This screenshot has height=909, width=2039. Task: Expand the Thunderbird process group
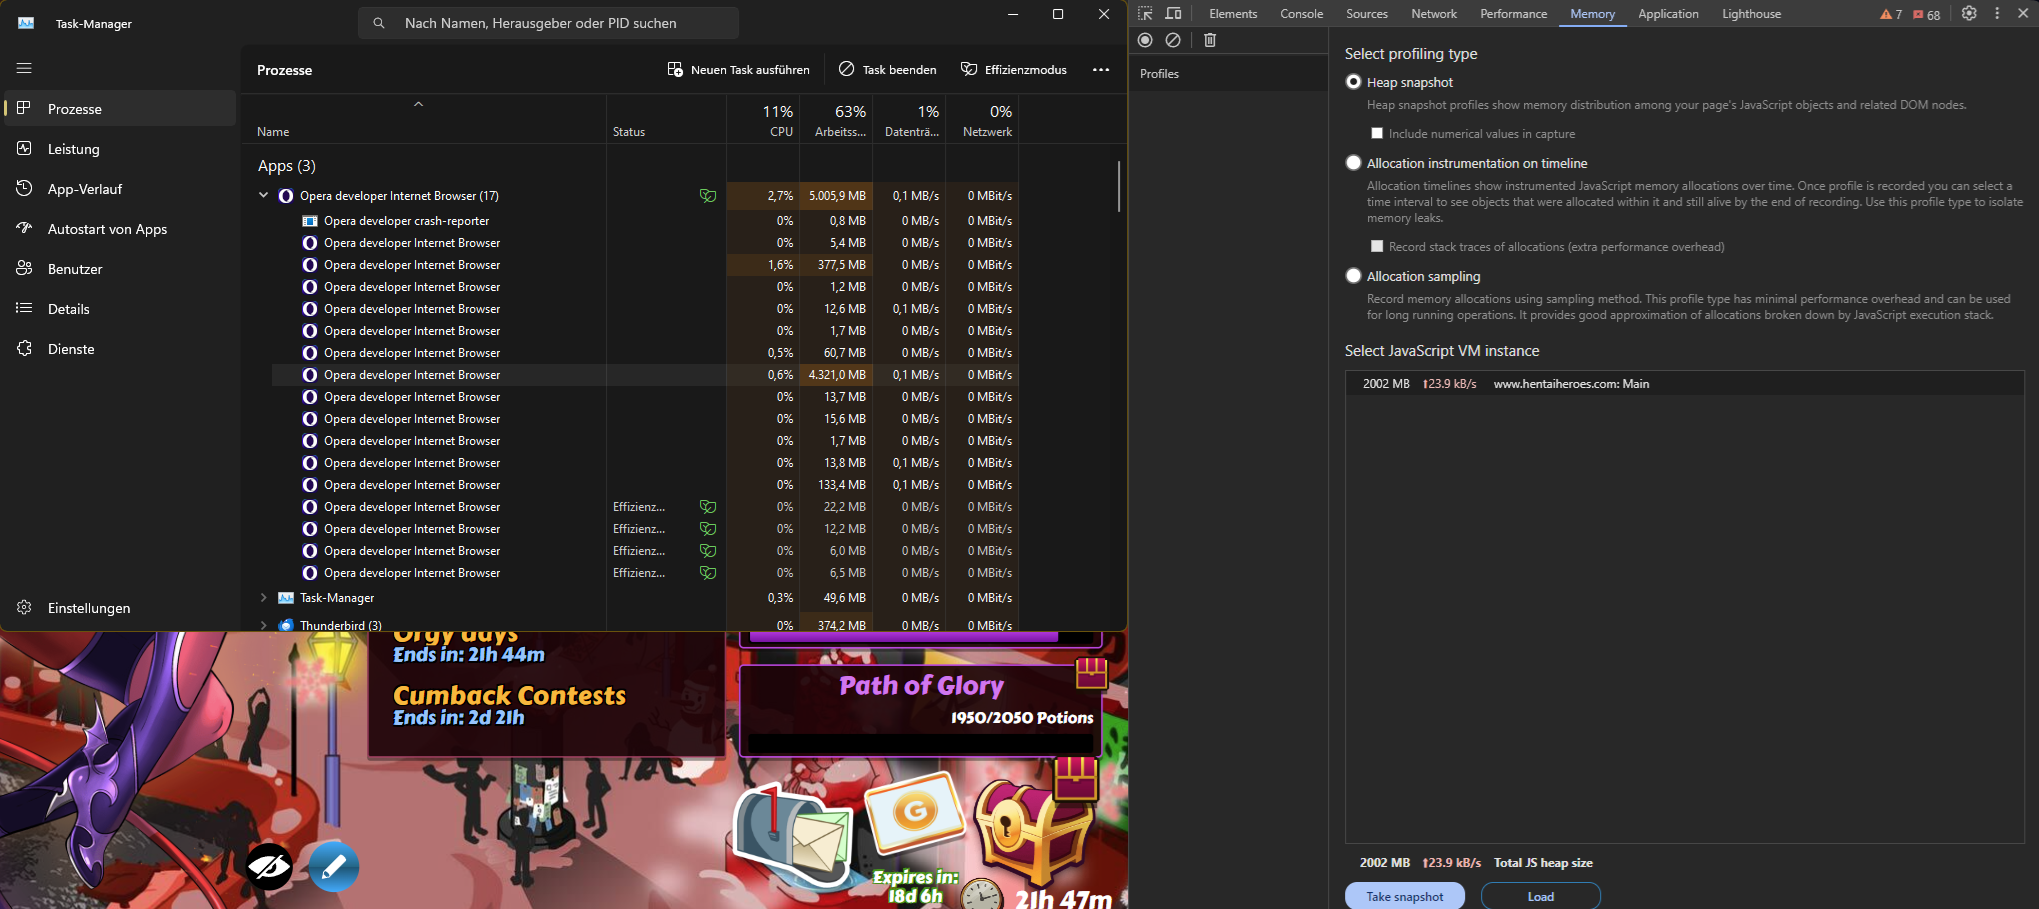click(x=264, y=625)
